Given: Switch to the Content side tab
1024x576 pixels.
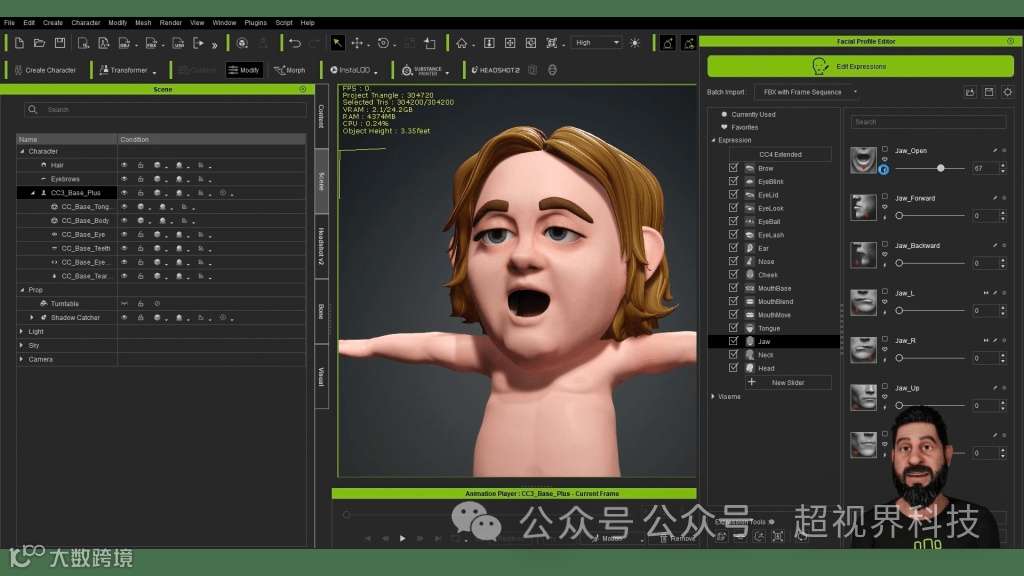Looking at the screenshot, I should [x=321, y=116].
